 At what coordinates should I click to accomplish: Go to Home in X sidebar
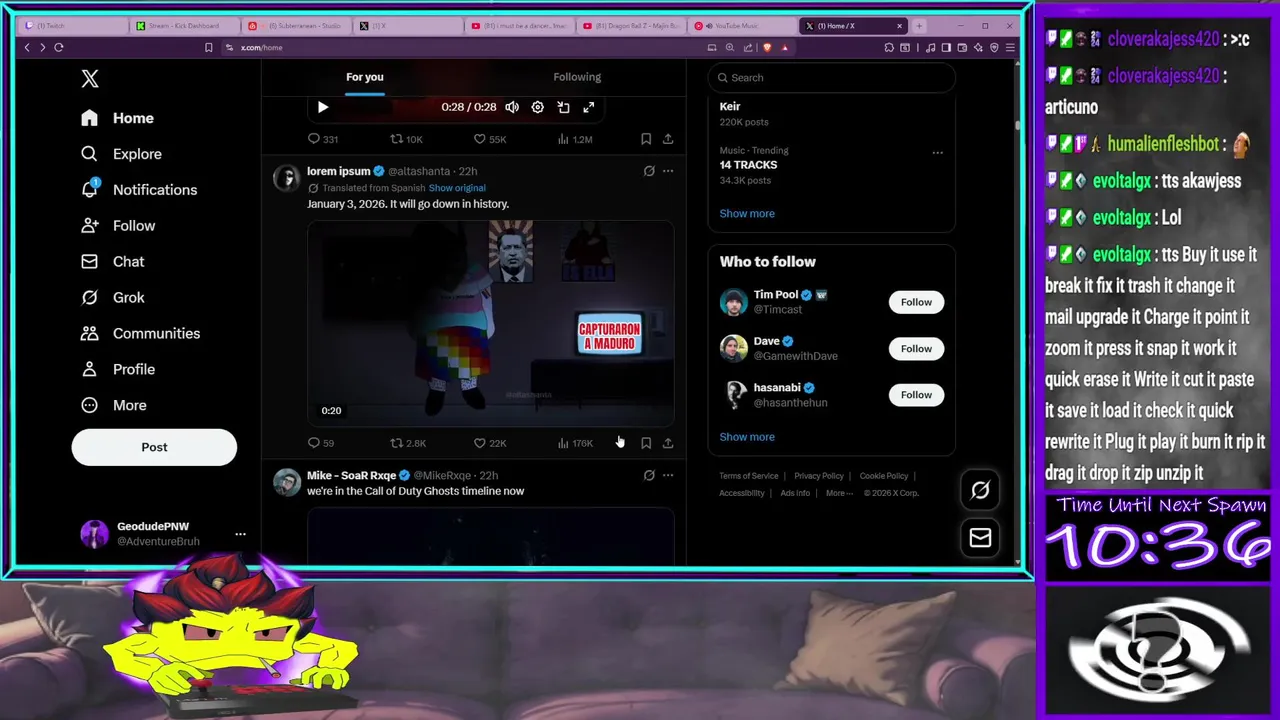point(118,118)
